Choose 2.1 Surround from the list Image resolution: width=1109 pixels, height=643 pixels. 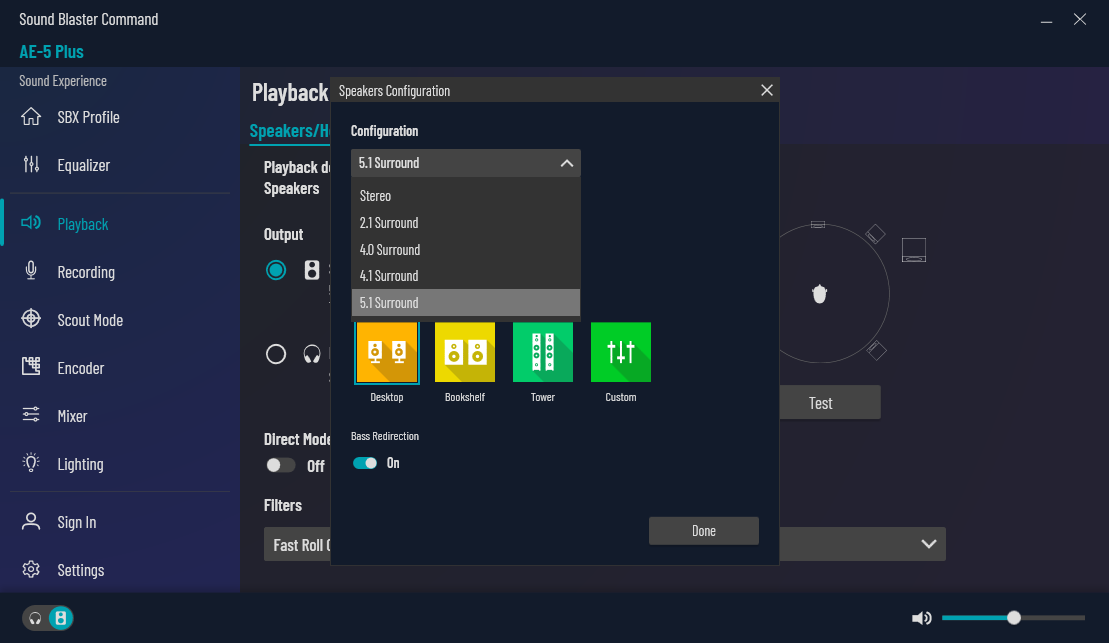[465, 223]
